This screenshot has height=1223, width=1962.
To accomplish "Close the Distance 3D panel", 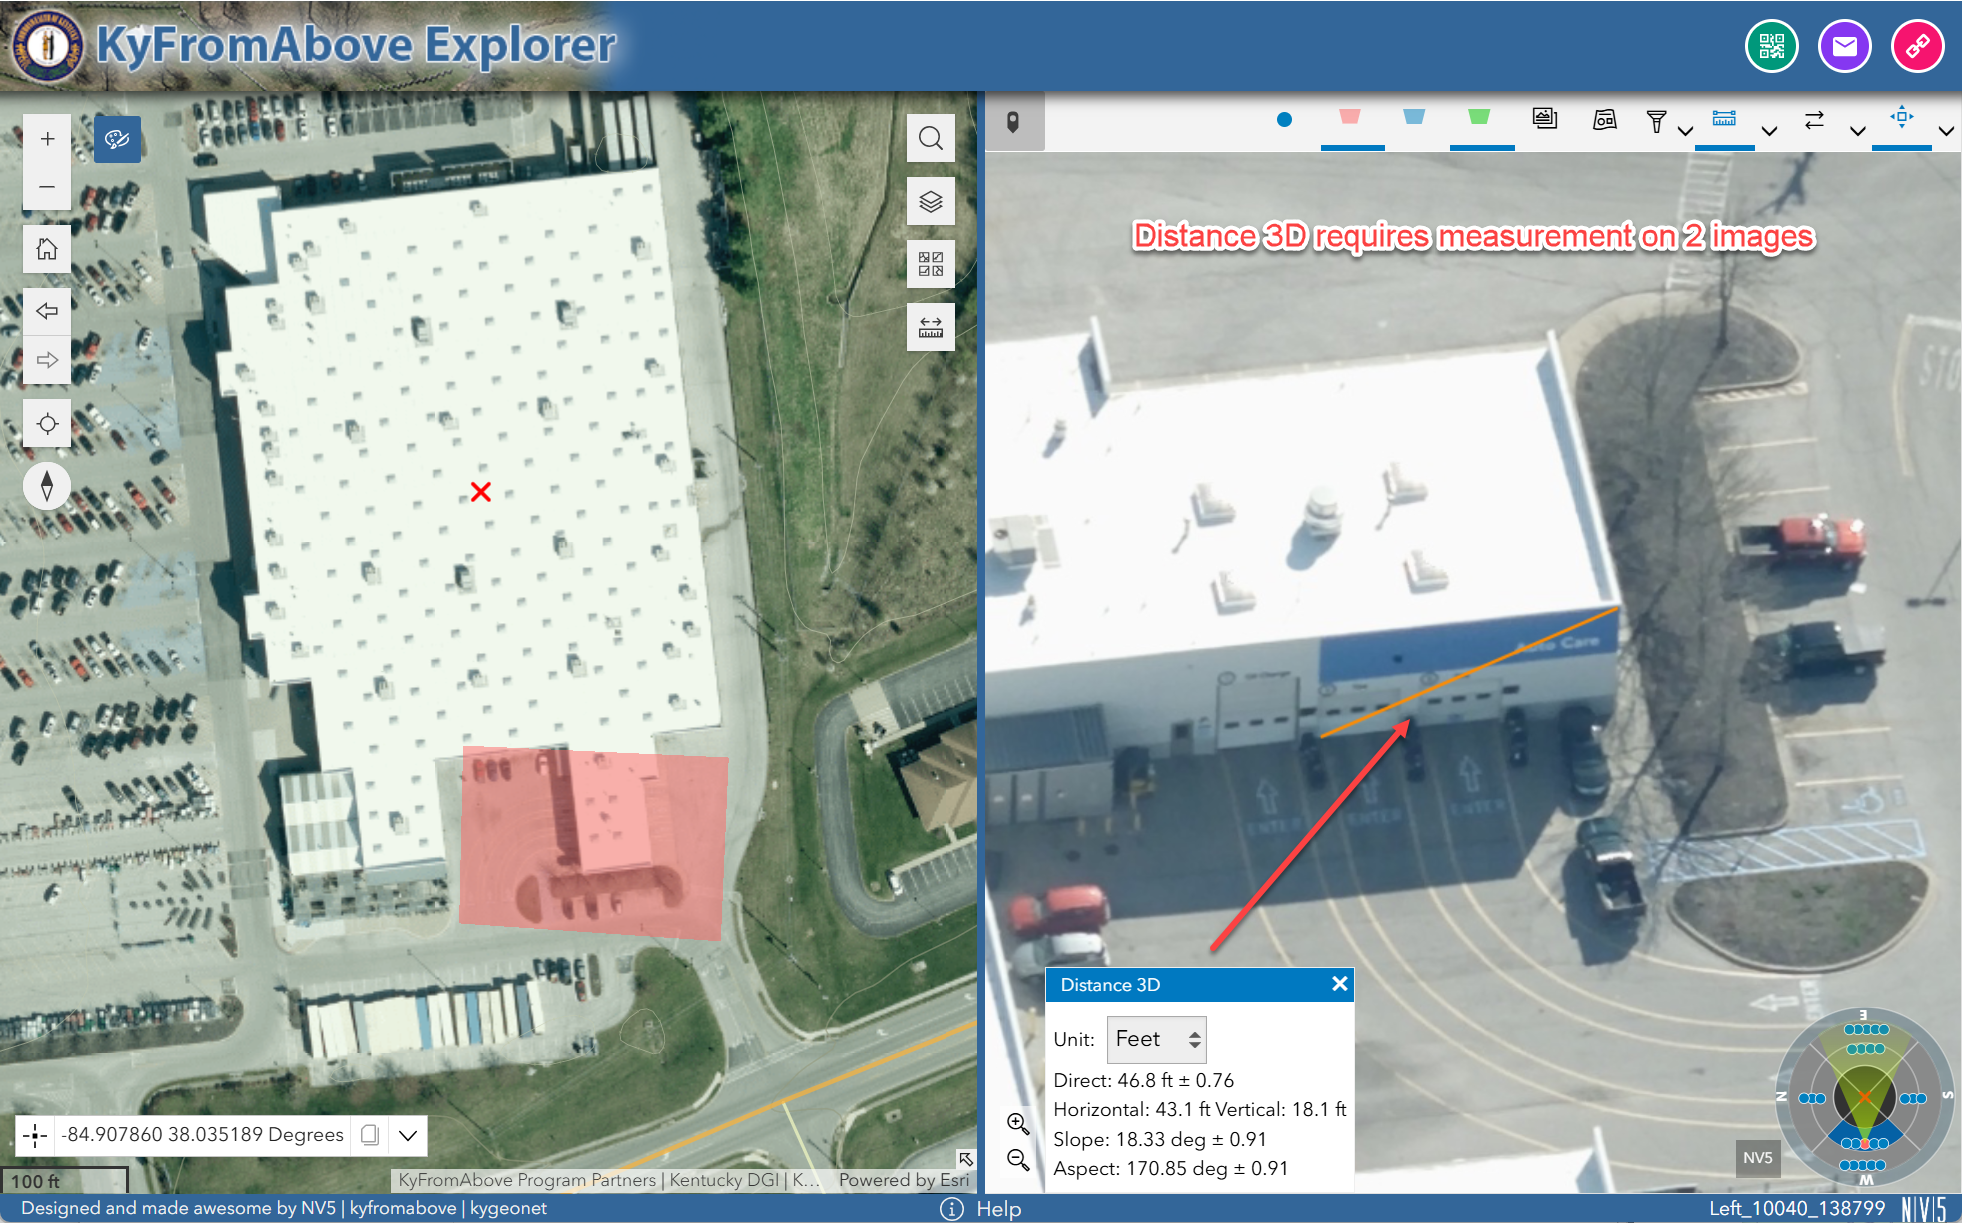I will (1339, 984).
